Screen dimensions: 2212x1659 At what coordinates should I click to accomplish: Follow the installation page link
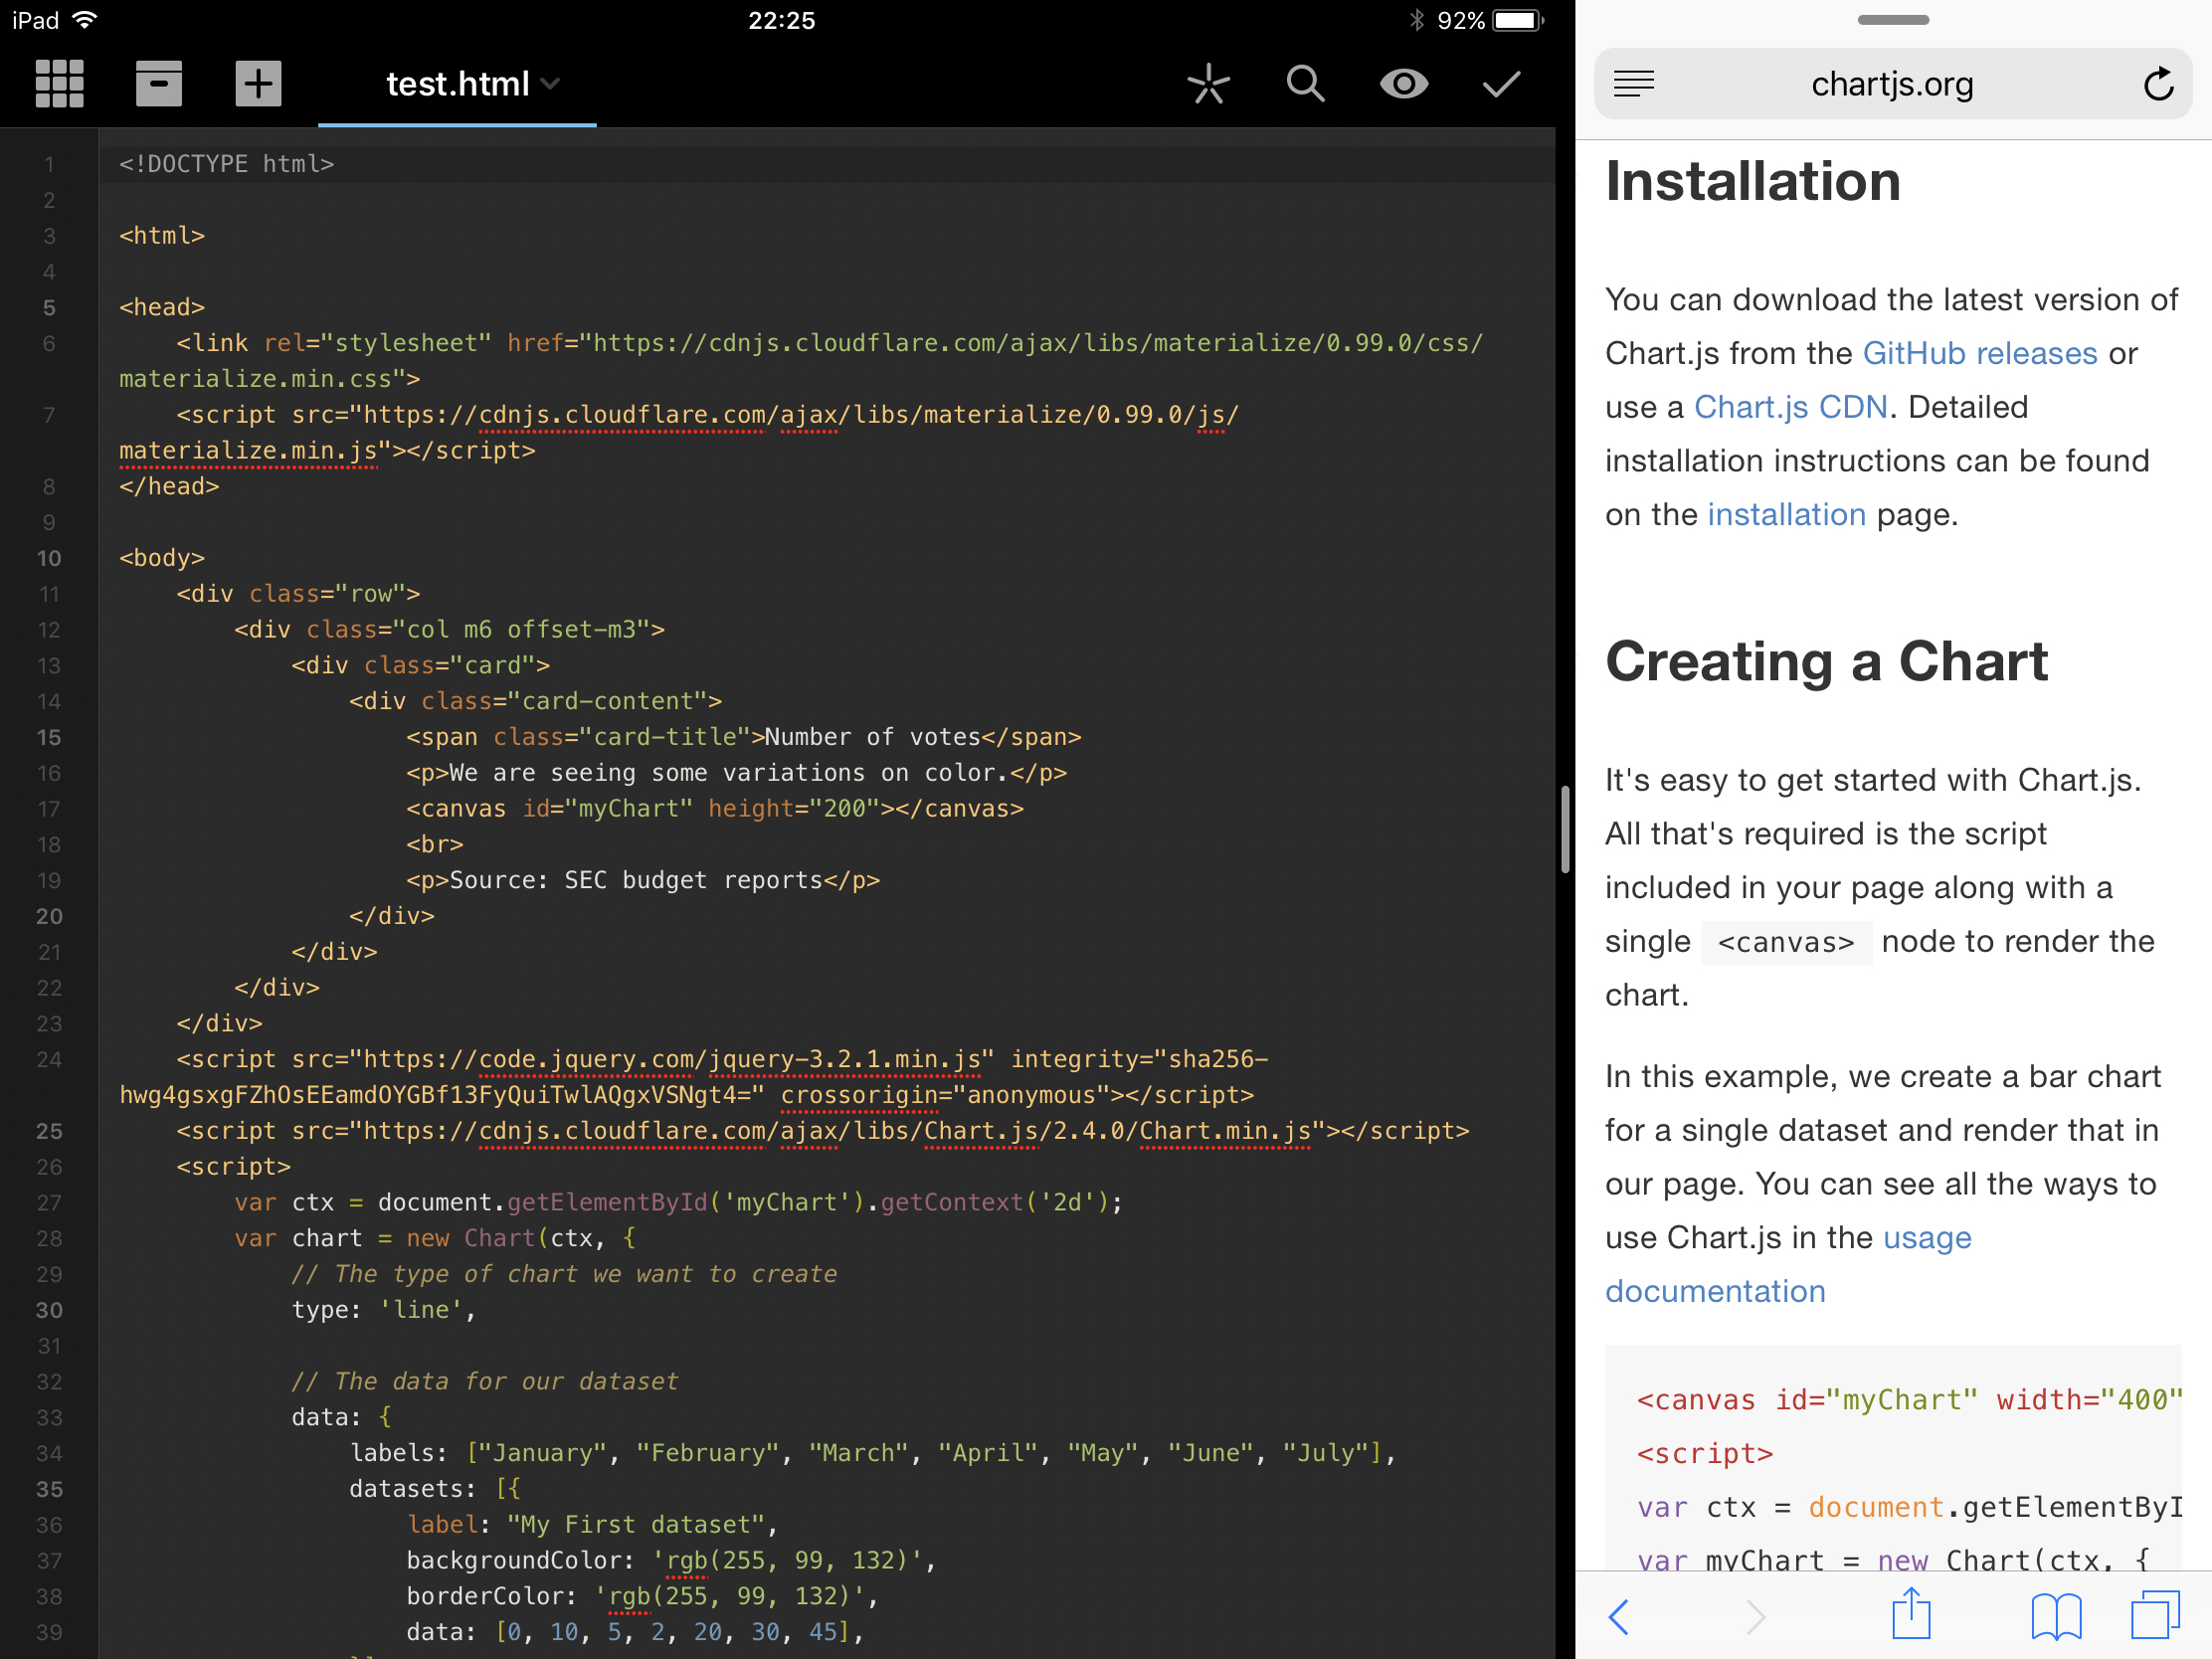tap(1786, 514)
